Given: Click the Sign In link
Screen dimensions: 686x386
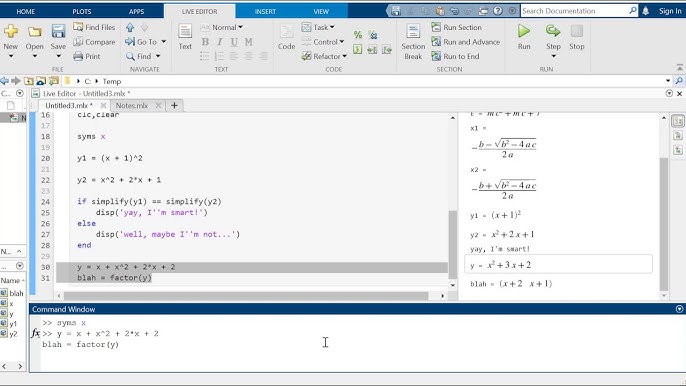Looking at the screenshot, I should [x=670, y=11].
